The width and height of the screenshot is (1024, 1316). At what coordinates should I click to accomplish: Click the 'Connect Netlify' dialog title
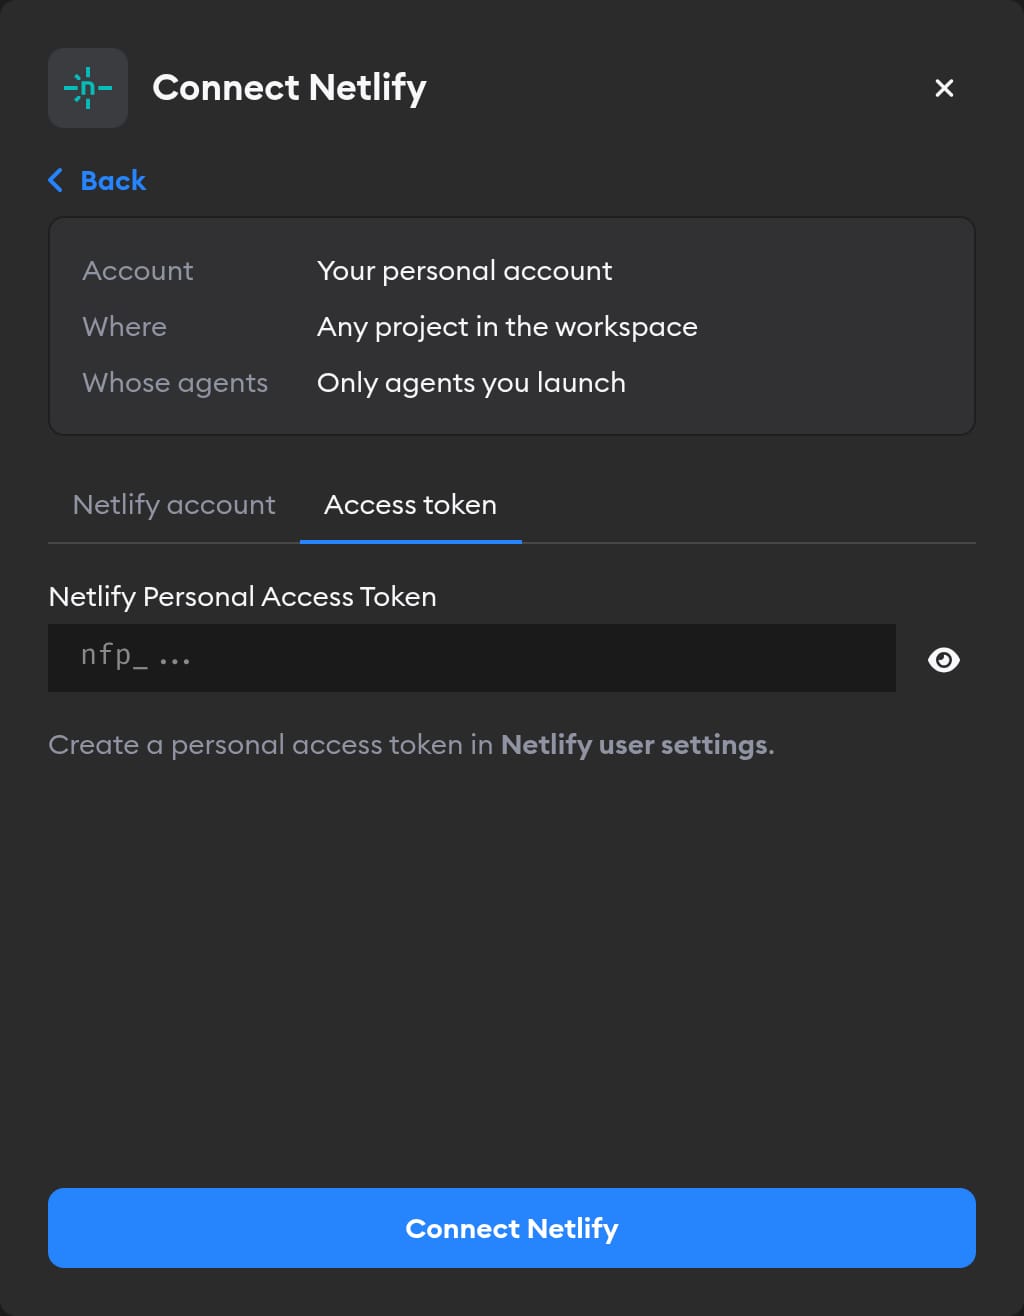(x=290, y=88)
